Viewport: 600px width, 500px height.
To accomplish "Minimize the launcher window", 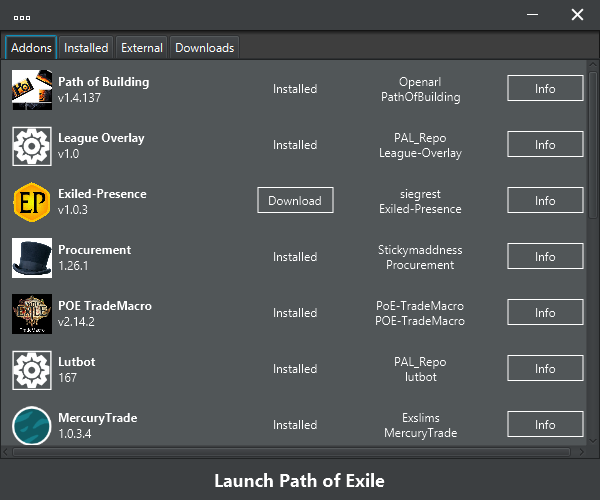I will [x=532, y=15].
